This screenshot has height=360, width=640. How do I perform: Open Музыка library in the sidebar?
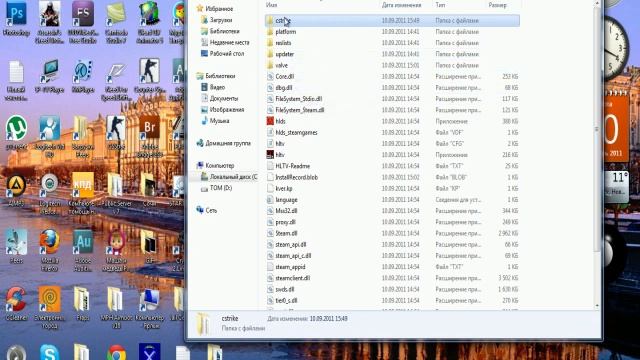(x=219, y=121)
